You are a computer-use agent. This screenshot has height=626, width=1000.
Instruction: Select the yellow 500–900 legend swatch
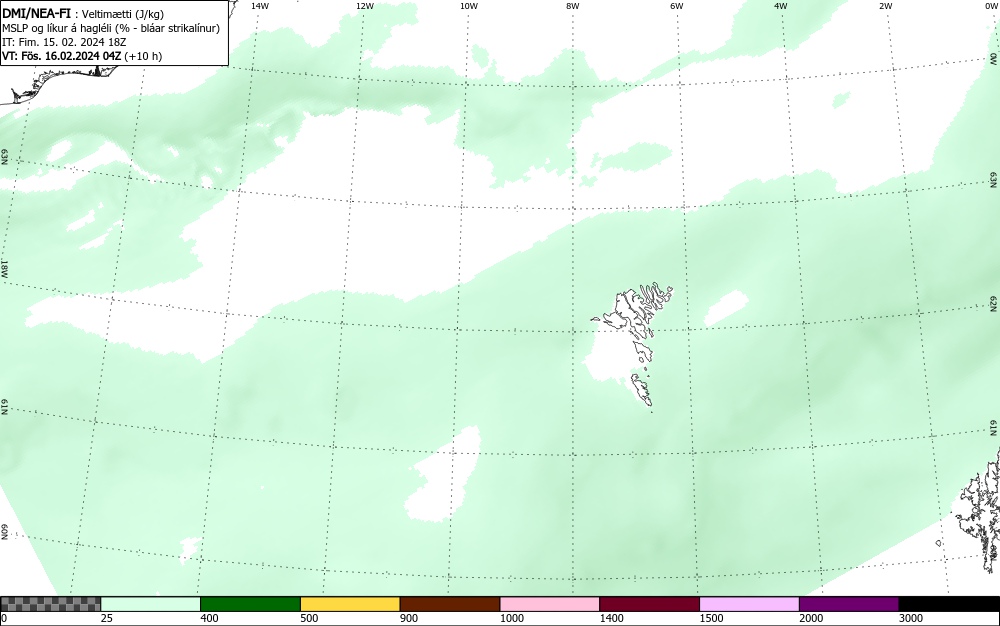coord(350,604)
